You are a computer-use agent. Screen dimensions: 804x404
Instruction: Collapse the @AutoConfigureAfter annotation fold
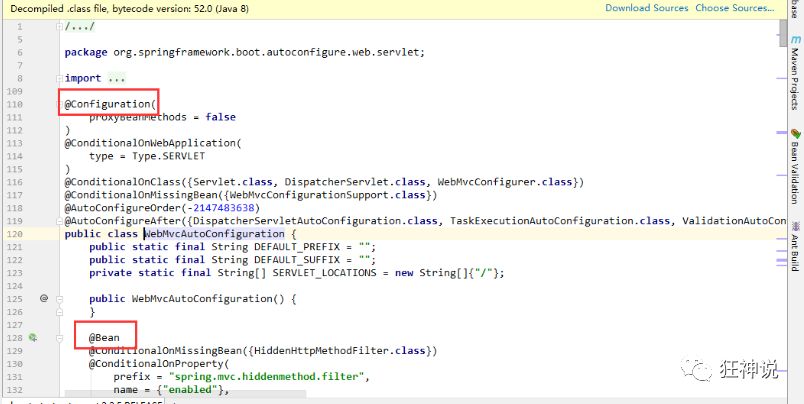(59, 221)
